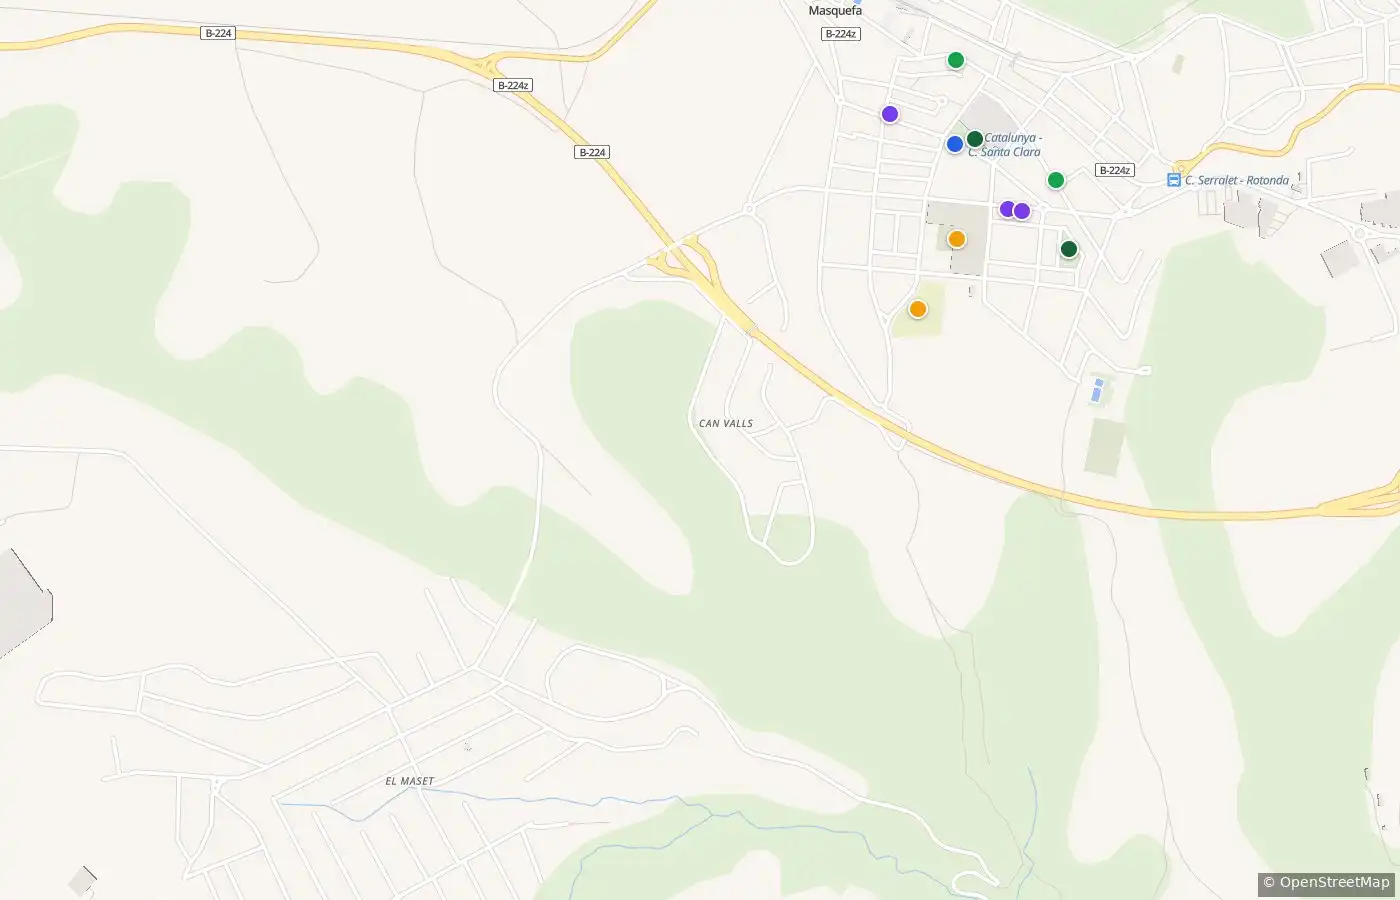Open the dark green marker below the purple pair

pyautogui.click(x=1069, y=249)
